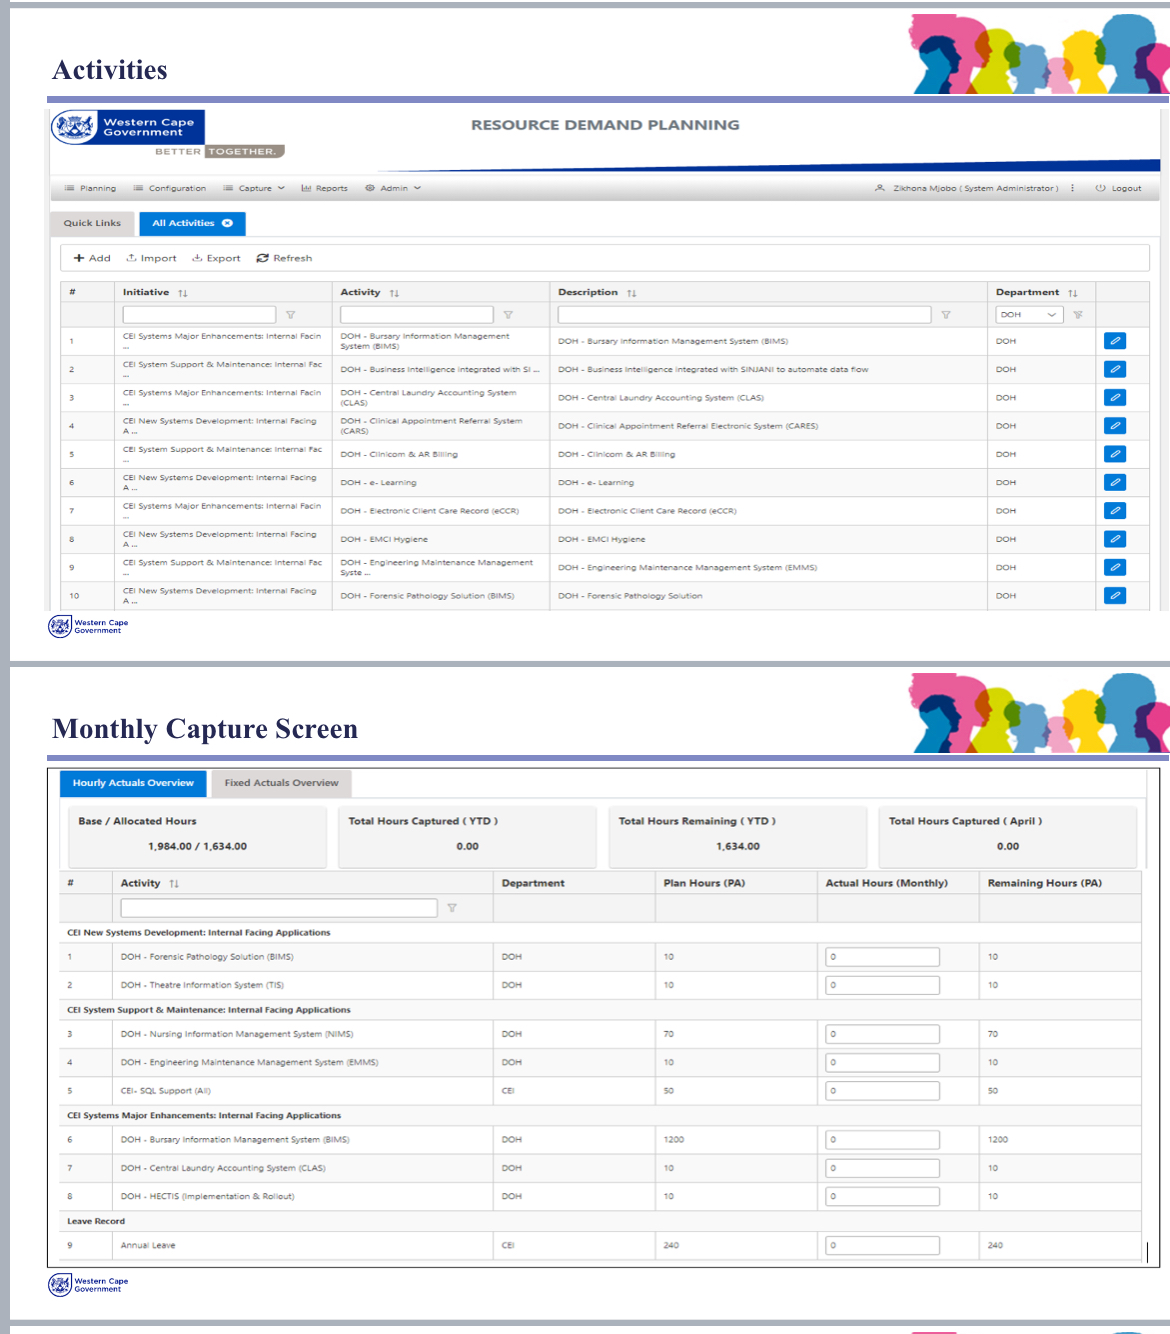Sort by the Activity column sort arrows
Viewport: 1170px width, 1334px height.
click(x=394, y=293)
